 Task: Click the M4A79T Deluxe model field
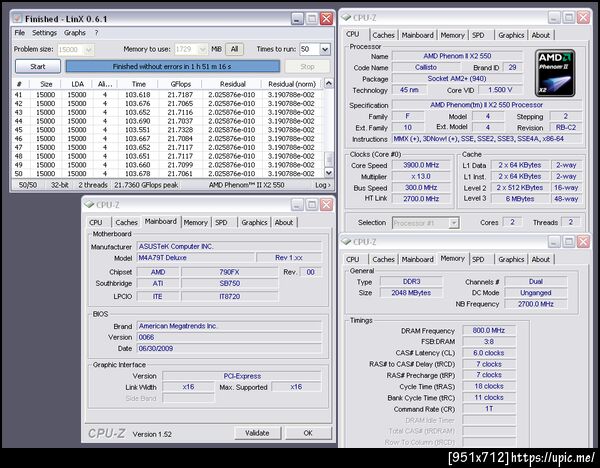click(196, 258)
